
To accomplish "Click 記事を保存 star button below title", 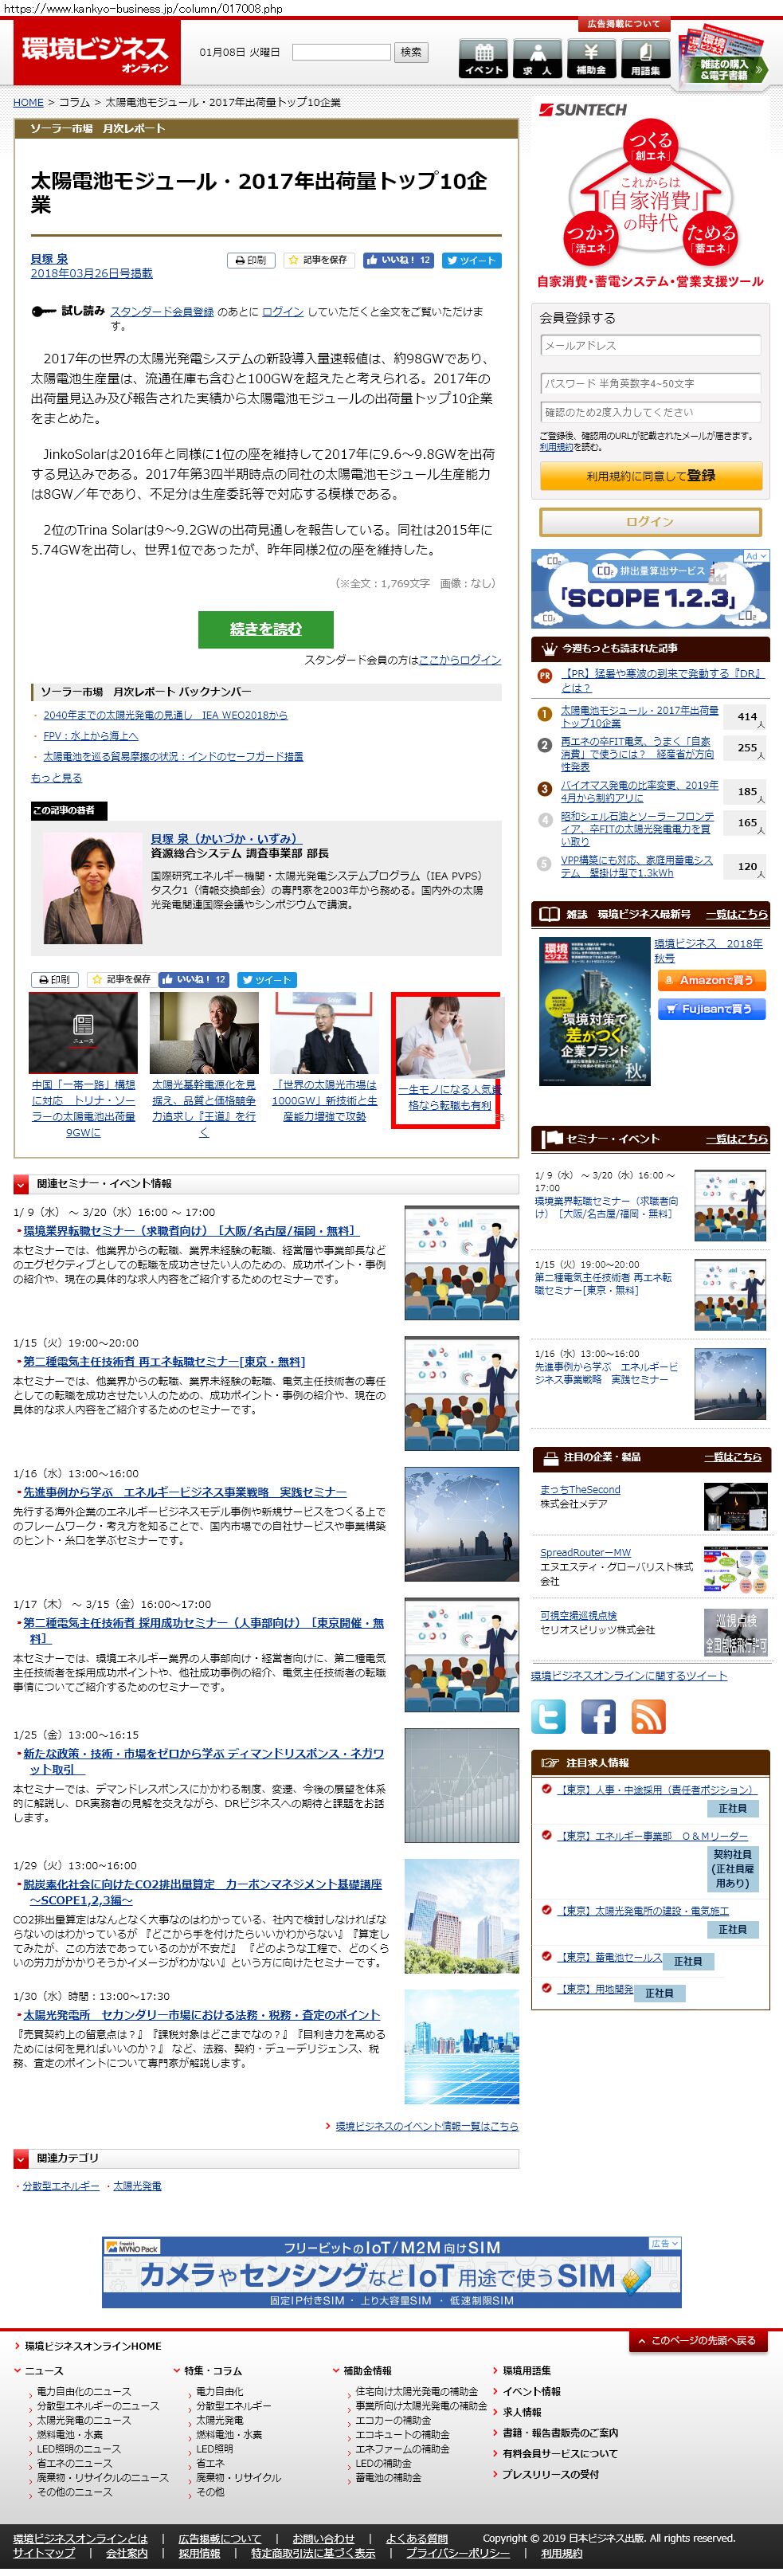I will 318,260.
